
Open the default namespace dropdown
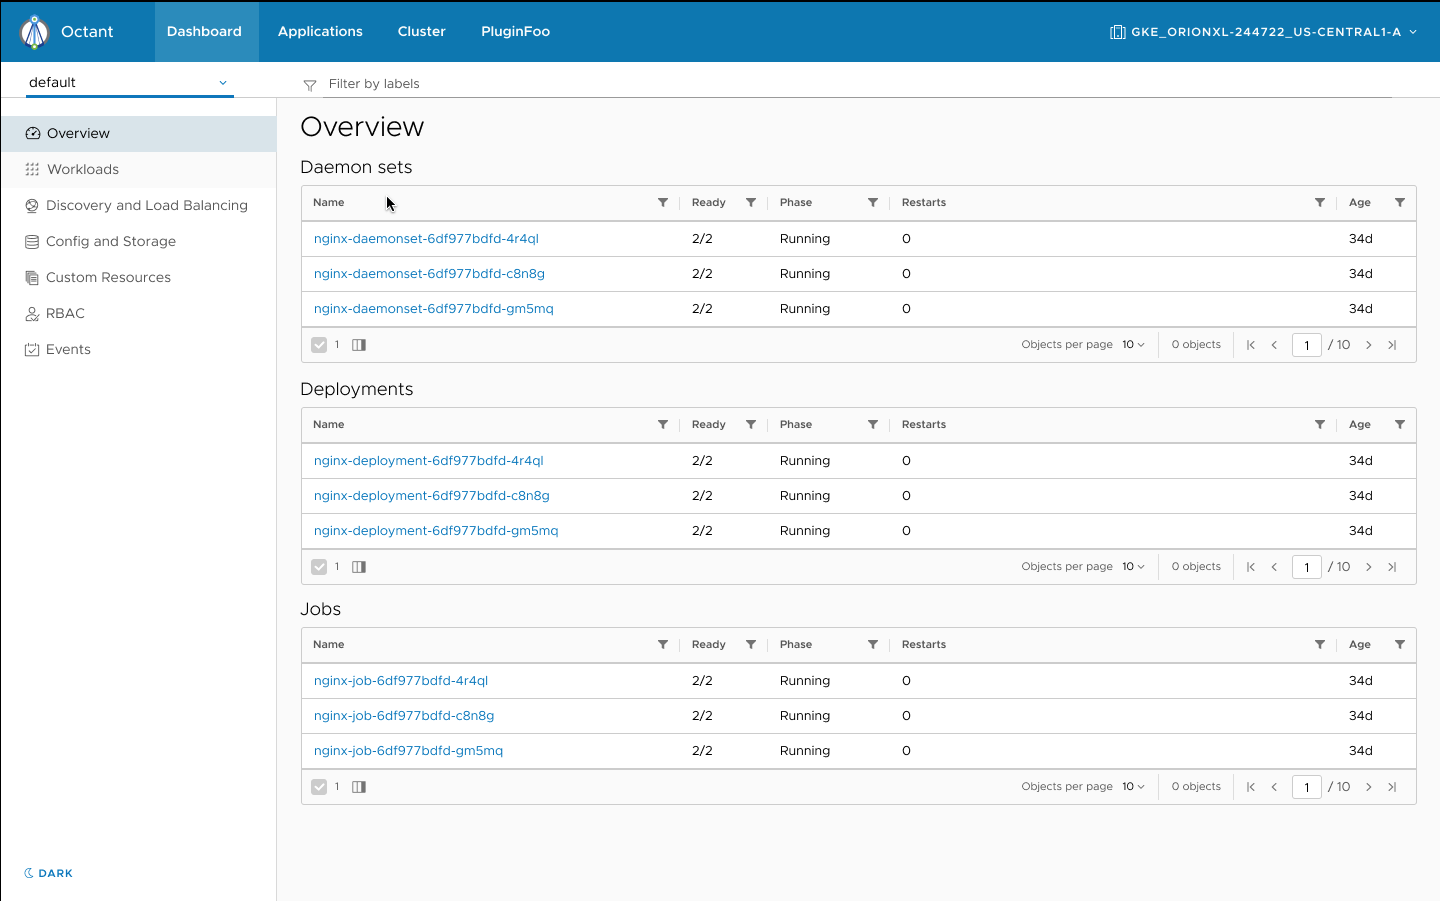tap(129, 82)
